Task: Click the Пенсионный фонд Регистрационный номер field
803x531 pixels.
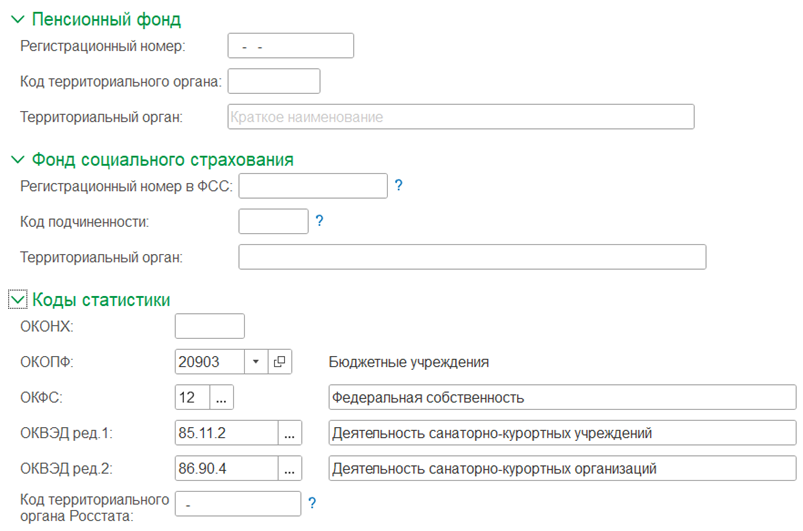Action: click(x=291, y=46)
